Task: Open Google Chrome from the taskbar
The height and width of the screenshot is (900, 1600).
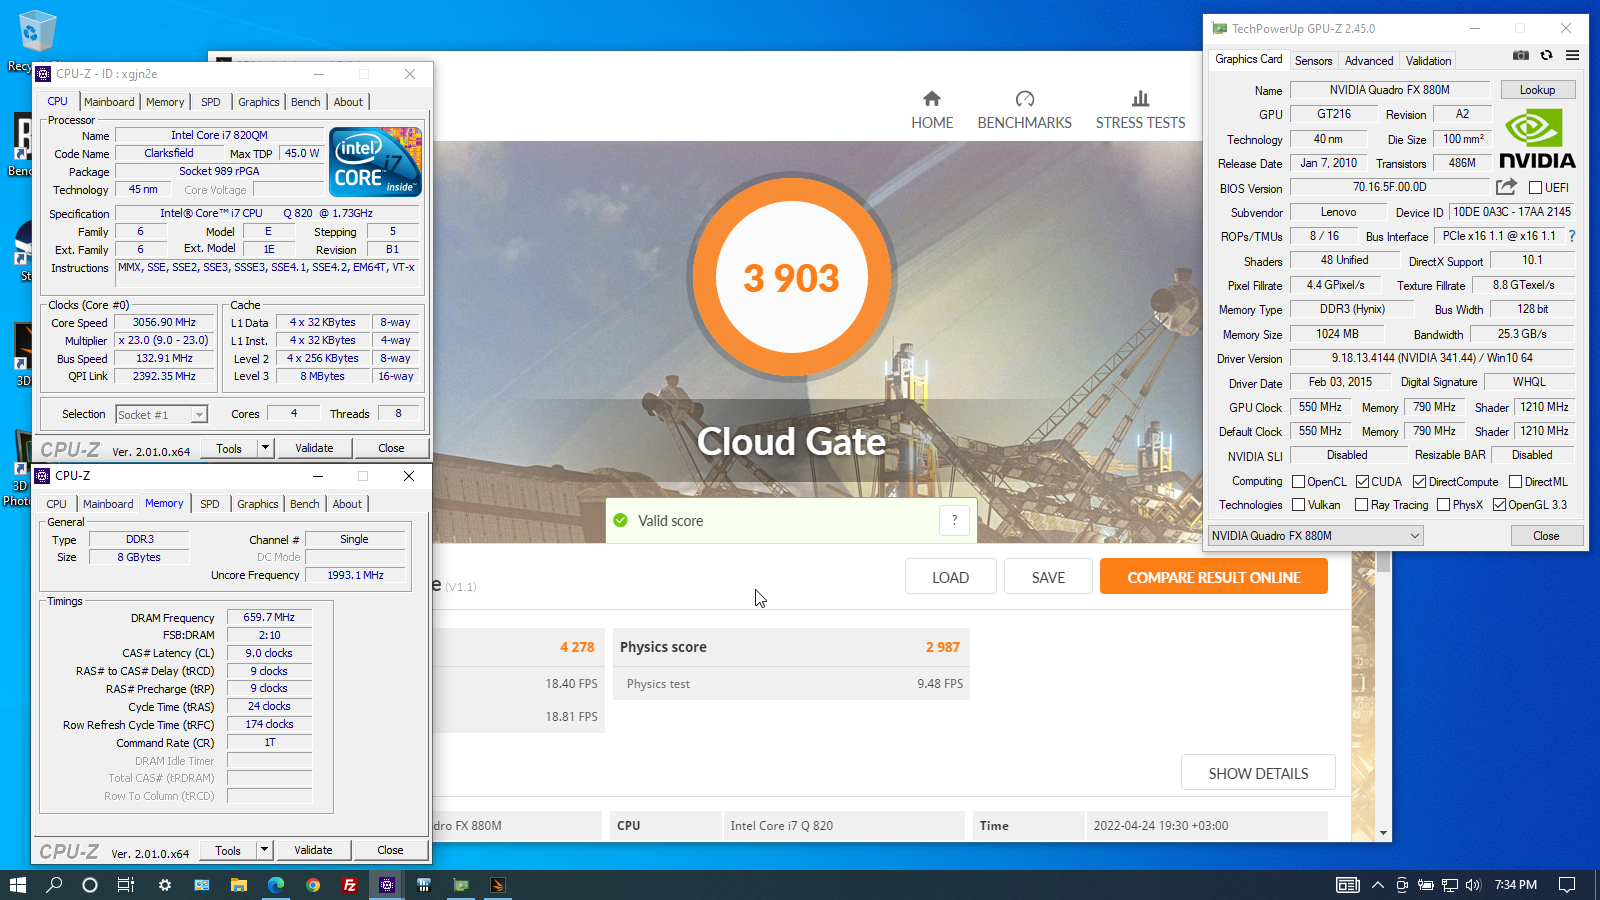Action: 313,885
